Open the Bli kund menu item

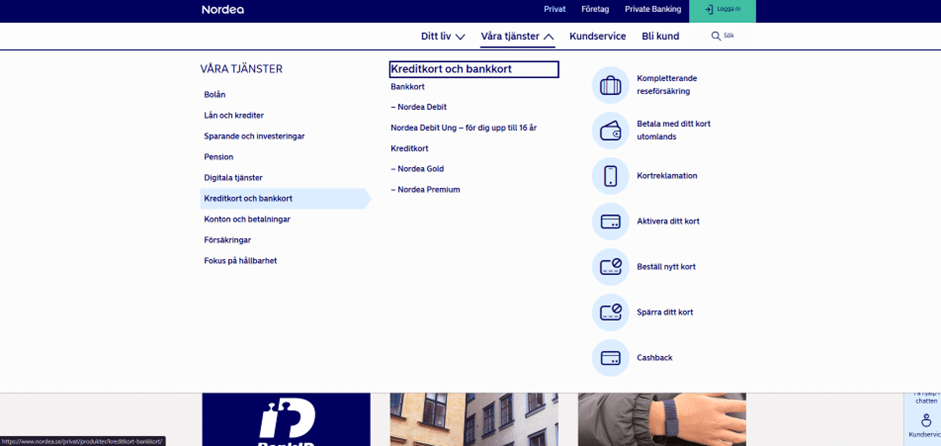(x=660, y=36)
